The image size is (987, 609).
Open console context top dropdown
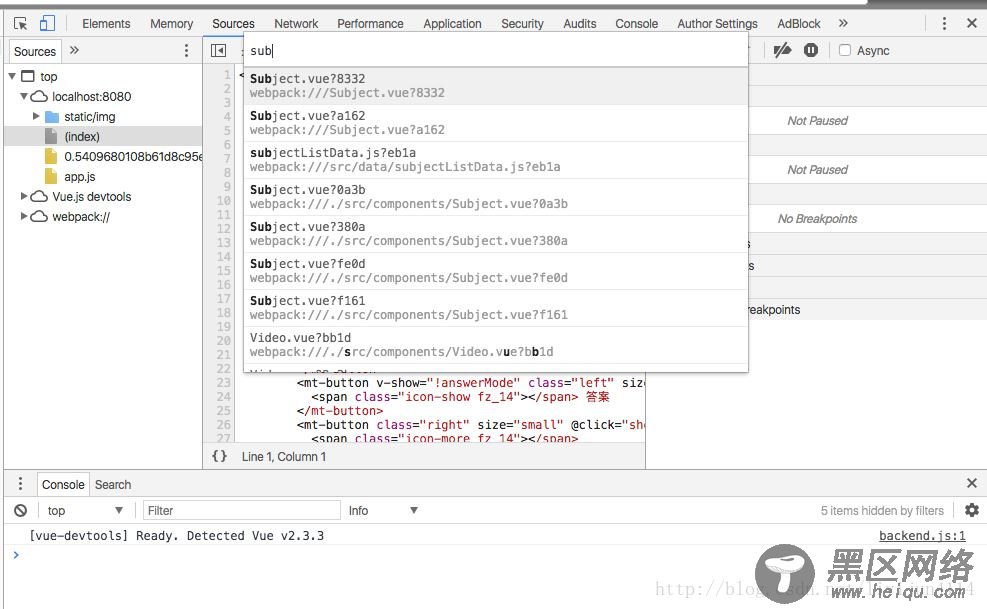pyautogui.click(x=84, y=510)
